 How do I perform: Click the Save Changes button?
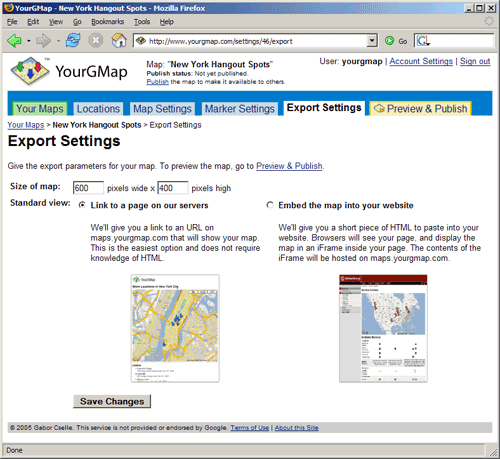click(112, 401)
